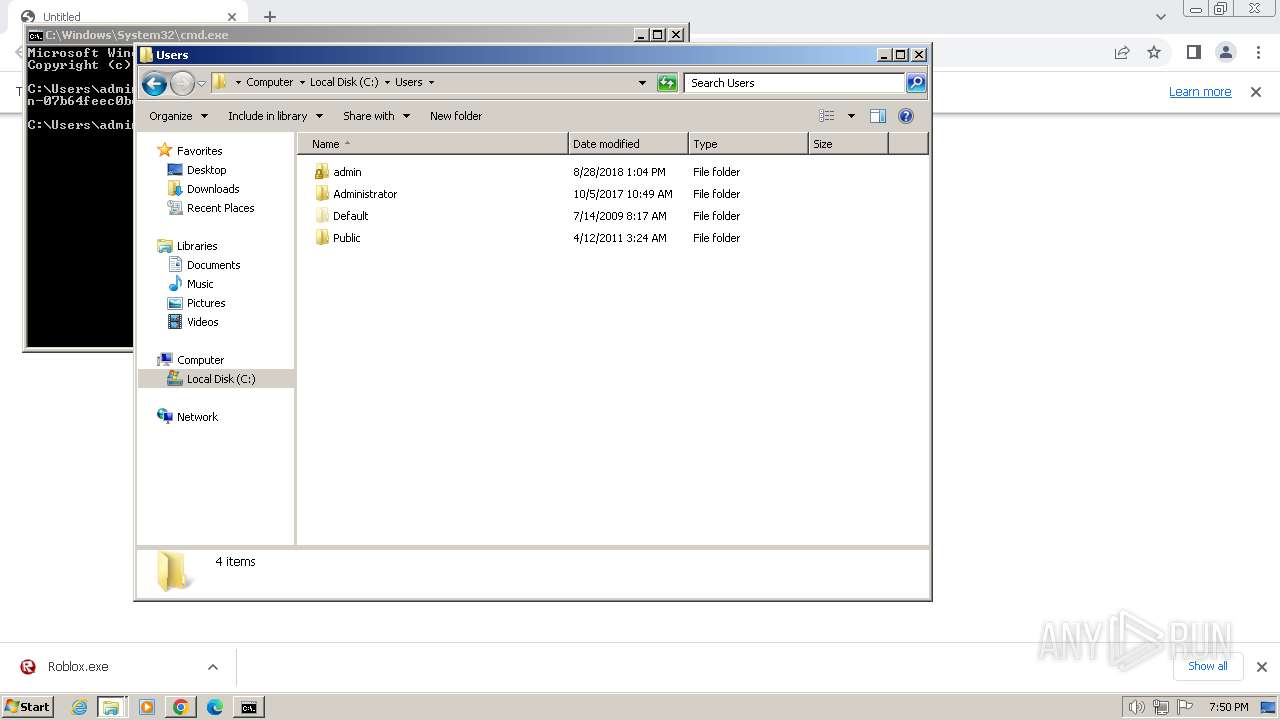
Task: Open Music library
Action: click(200, 284)
